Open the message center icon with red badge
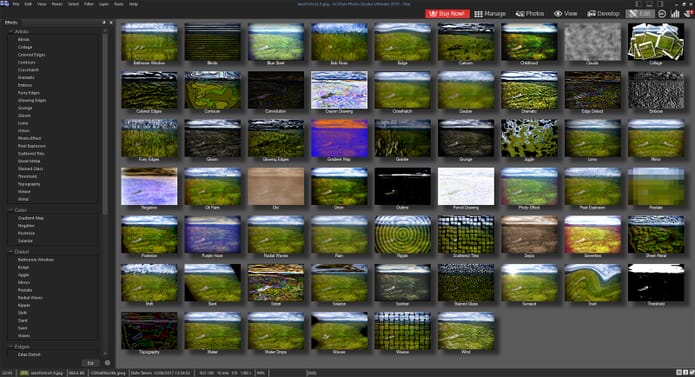The height and width of the screenshot is (377, 695). tap(688, 13)
